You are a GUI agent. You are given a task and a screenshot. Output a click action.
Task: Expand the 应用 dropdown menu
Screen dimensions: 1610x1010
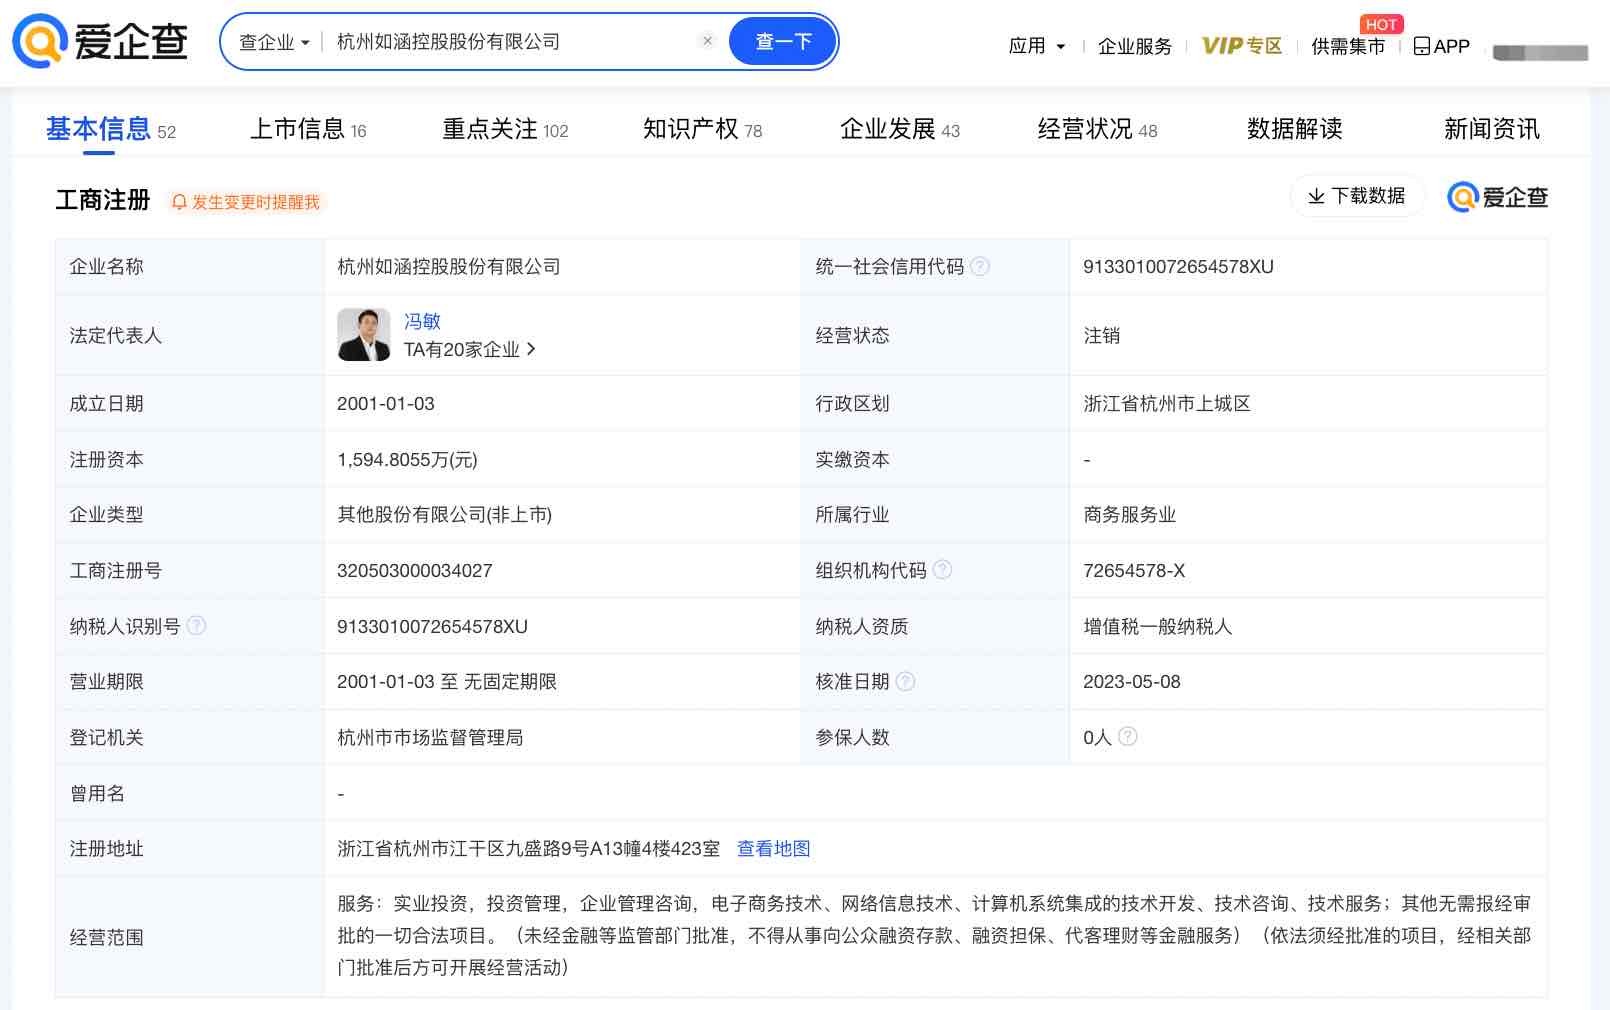[x=1036, y=46]
